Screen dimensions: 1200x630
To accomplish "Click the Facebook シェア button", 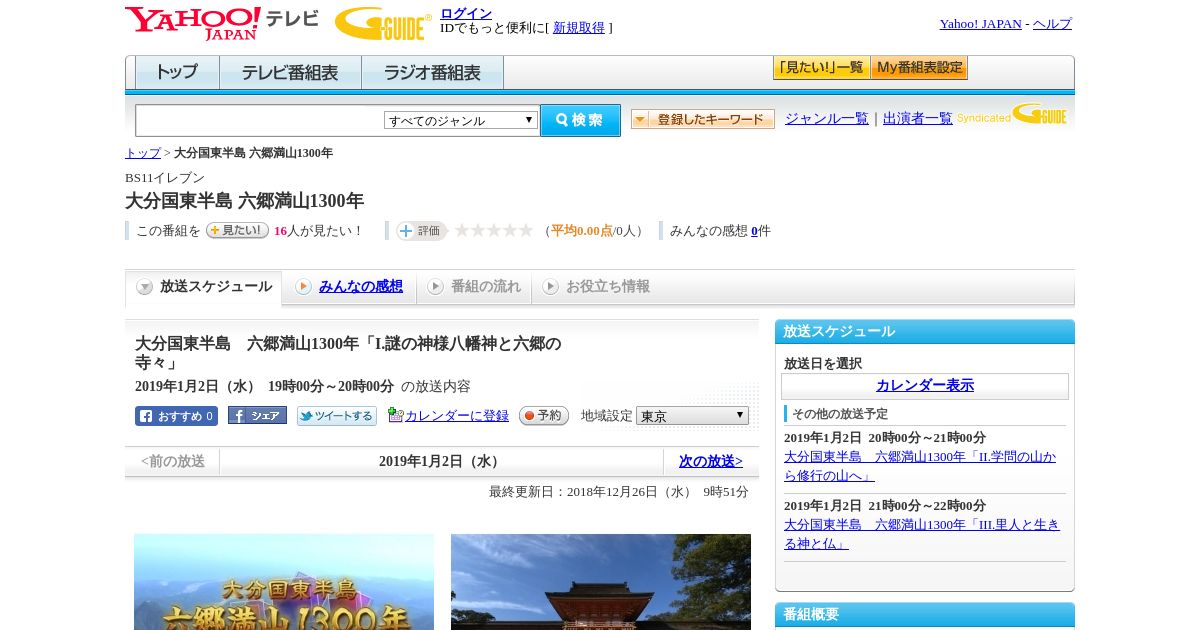I will click(257, 415).
